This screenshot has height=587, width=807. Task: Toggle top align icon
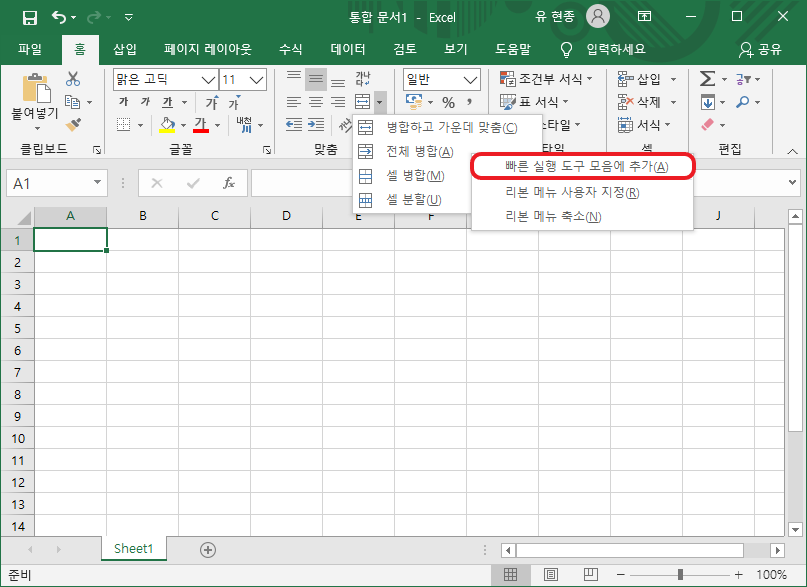coord(294,79)
